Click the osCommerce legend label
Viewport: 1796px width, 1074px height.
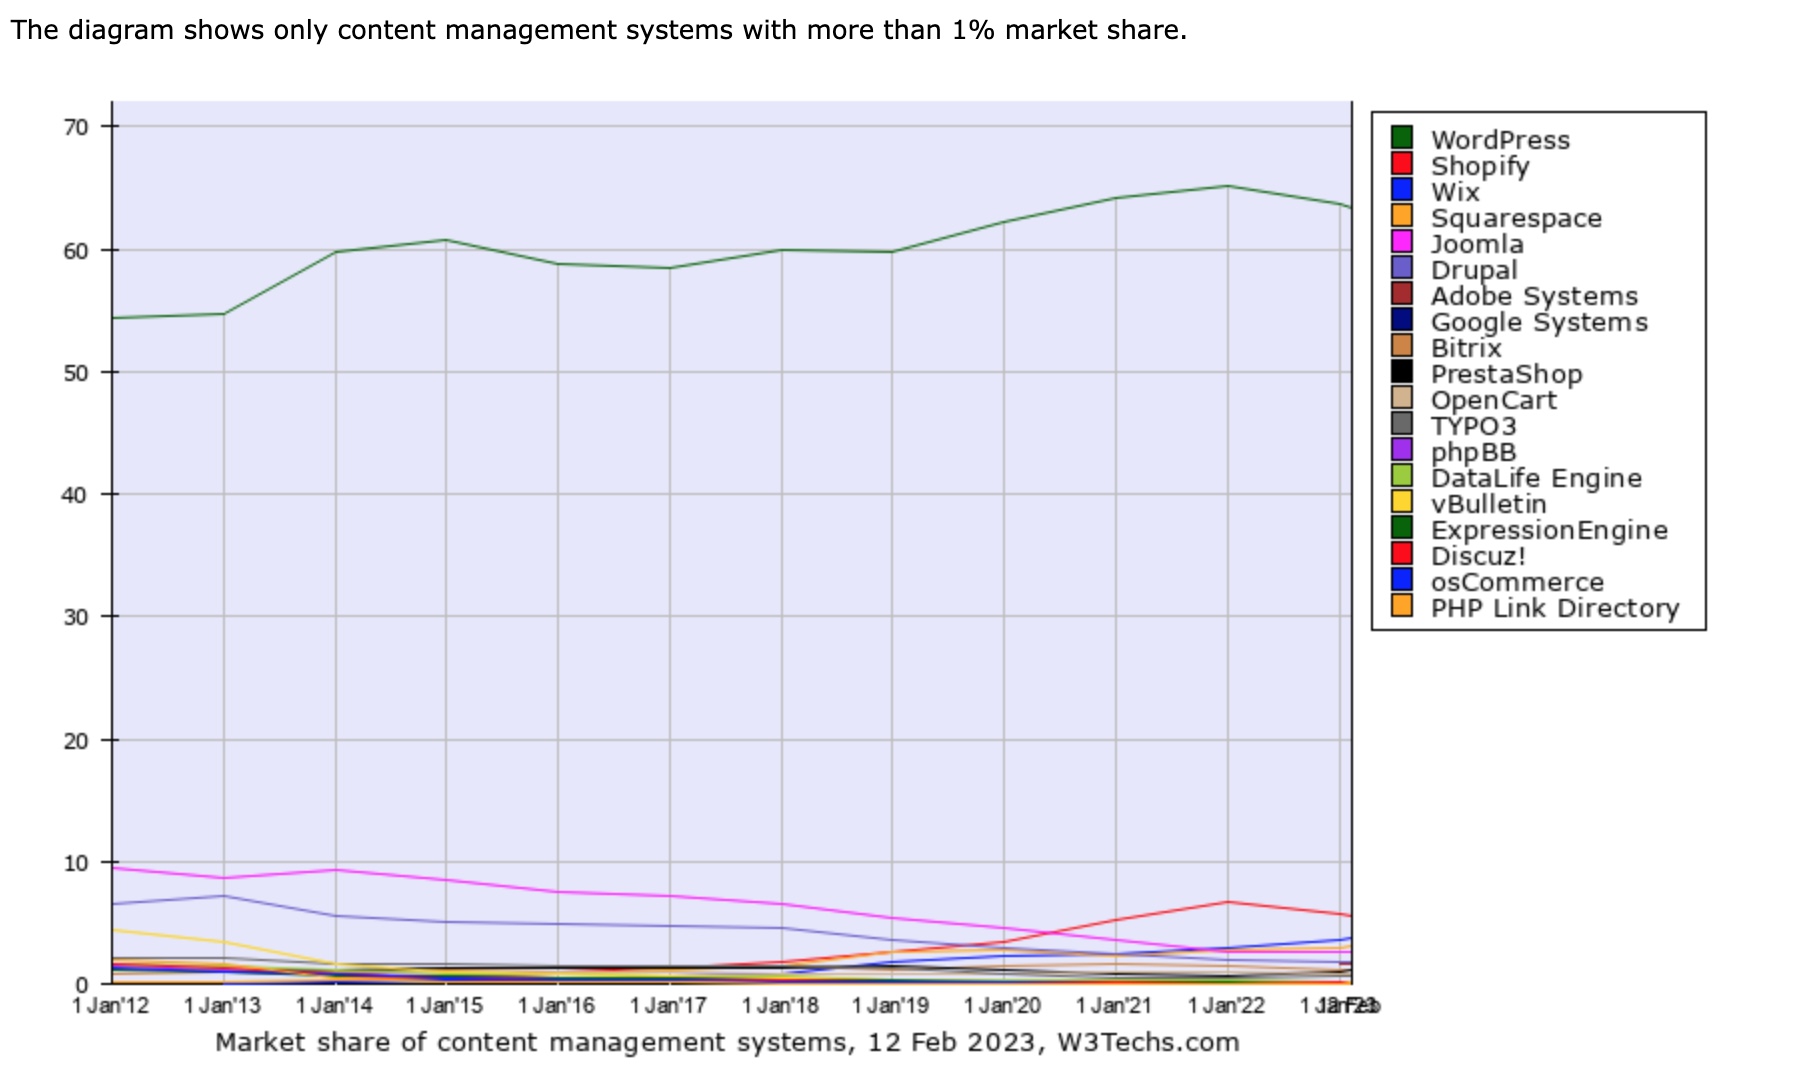[x=1517, y=582]
